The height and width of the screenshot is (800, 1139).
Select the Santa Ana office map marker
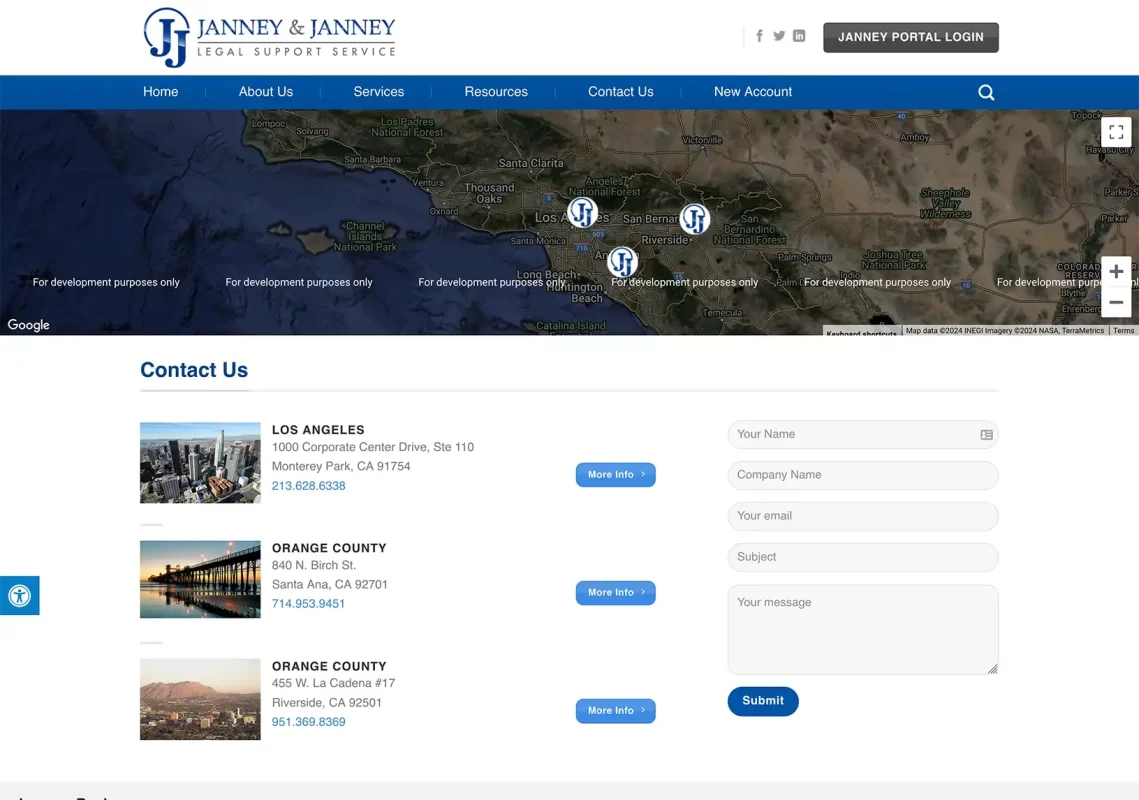pyautogui.click(x=623, y=262)
